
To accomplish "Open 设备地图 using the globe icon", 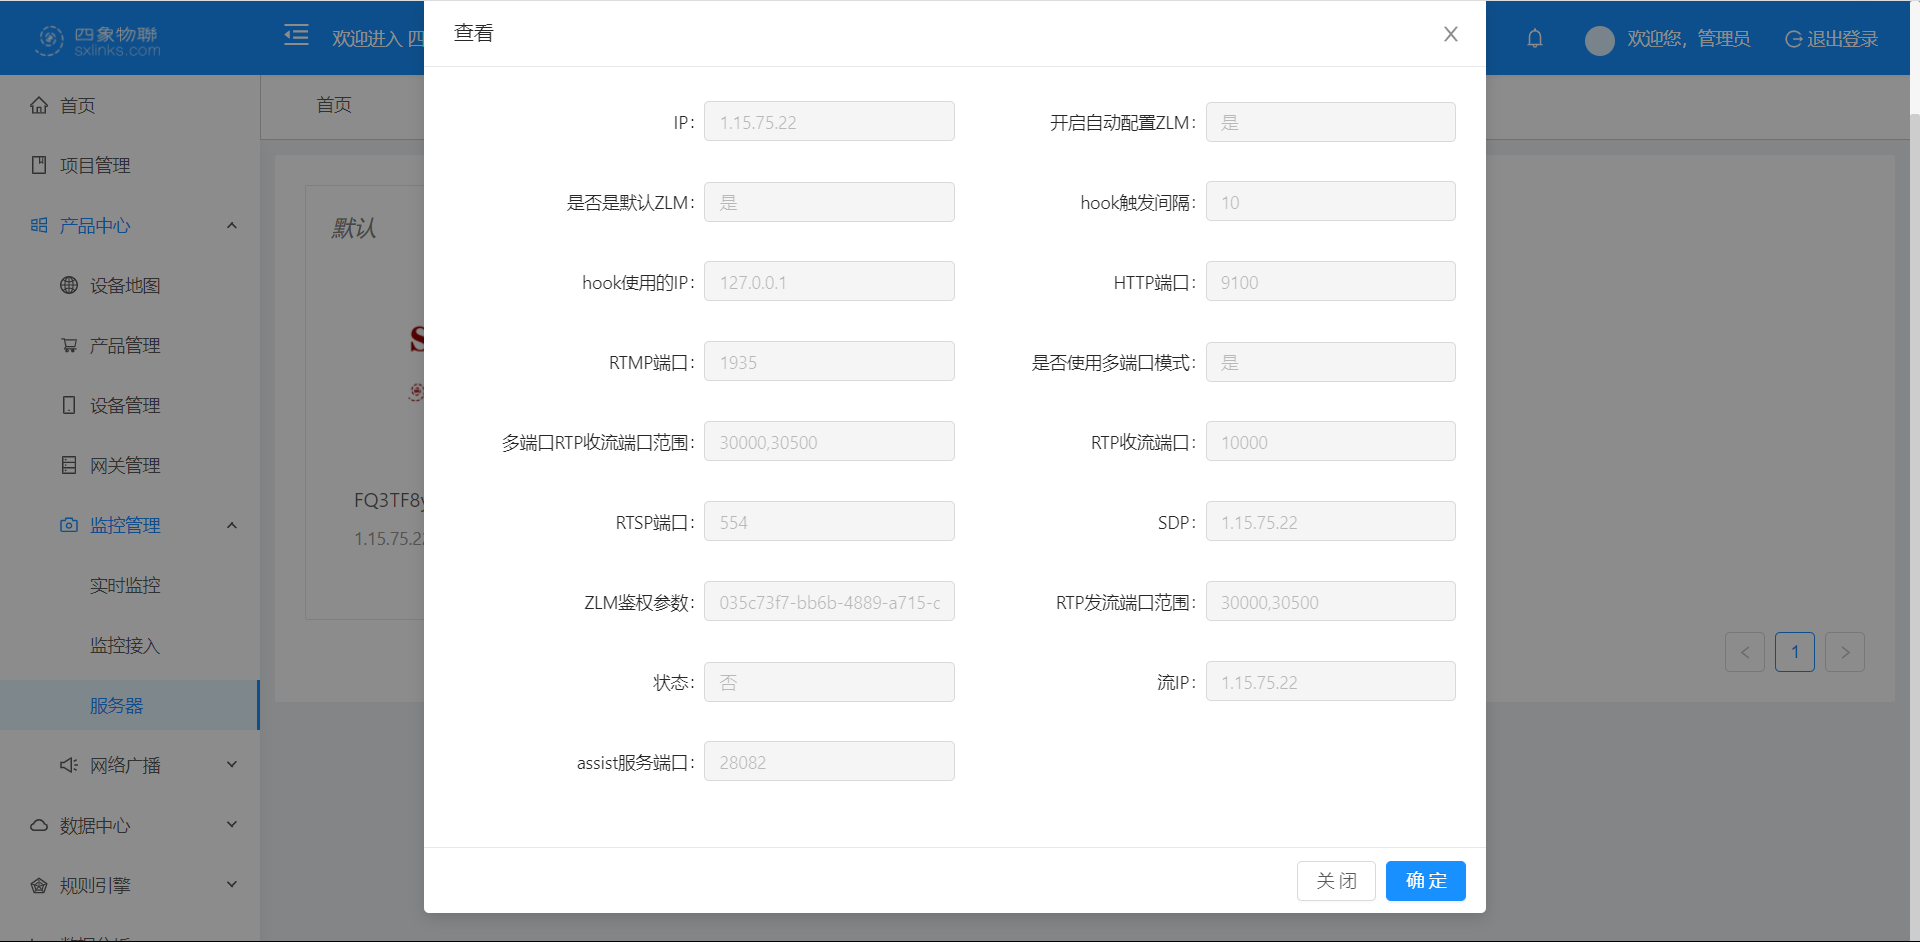I will 68,285.
